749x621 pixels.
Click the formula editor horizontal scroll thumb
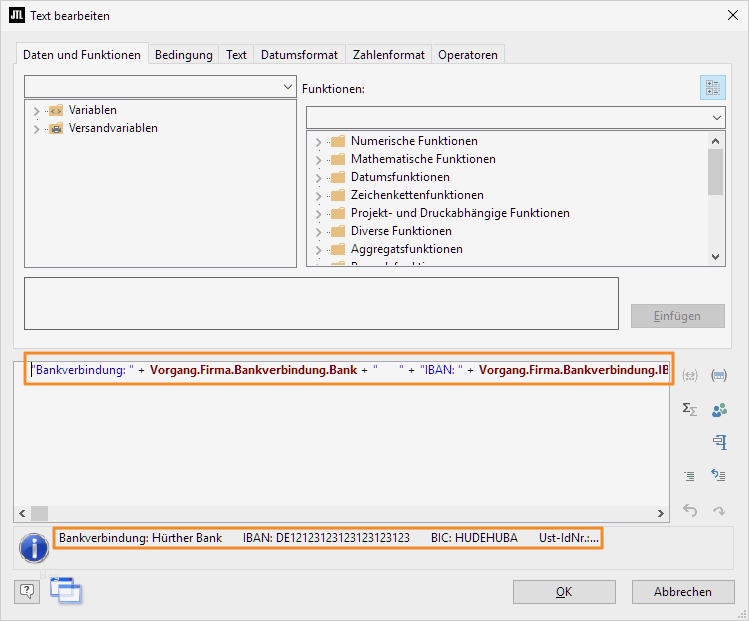pos(40,514)
